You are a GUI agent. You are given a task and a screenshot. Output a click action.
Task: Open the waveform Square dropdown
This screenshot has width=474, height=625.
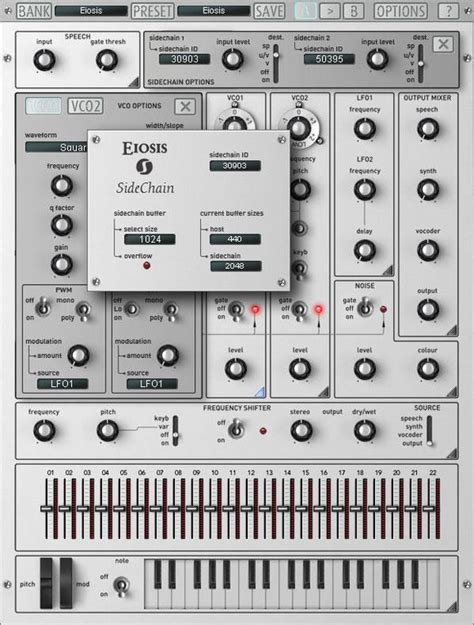coord(56,147)
